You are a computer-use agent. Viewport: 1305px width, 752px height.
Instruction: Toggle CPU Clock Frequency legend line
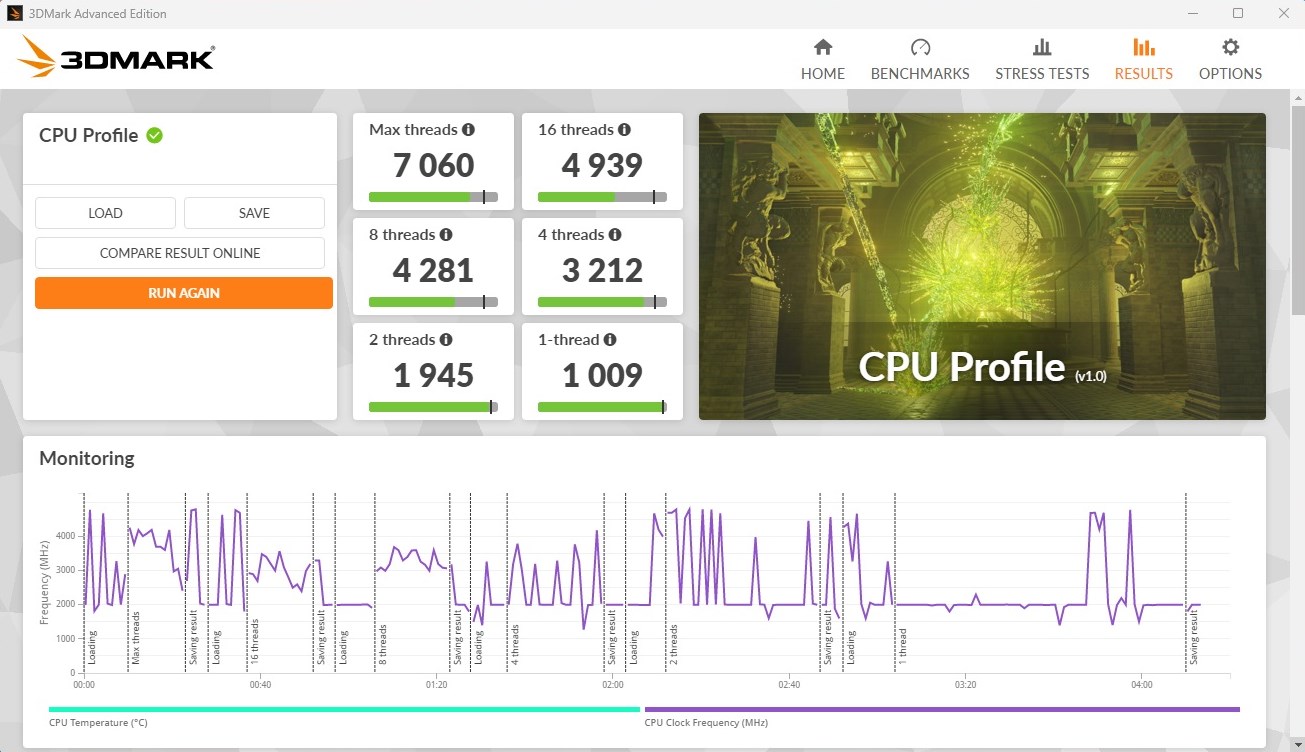[942, 710]
